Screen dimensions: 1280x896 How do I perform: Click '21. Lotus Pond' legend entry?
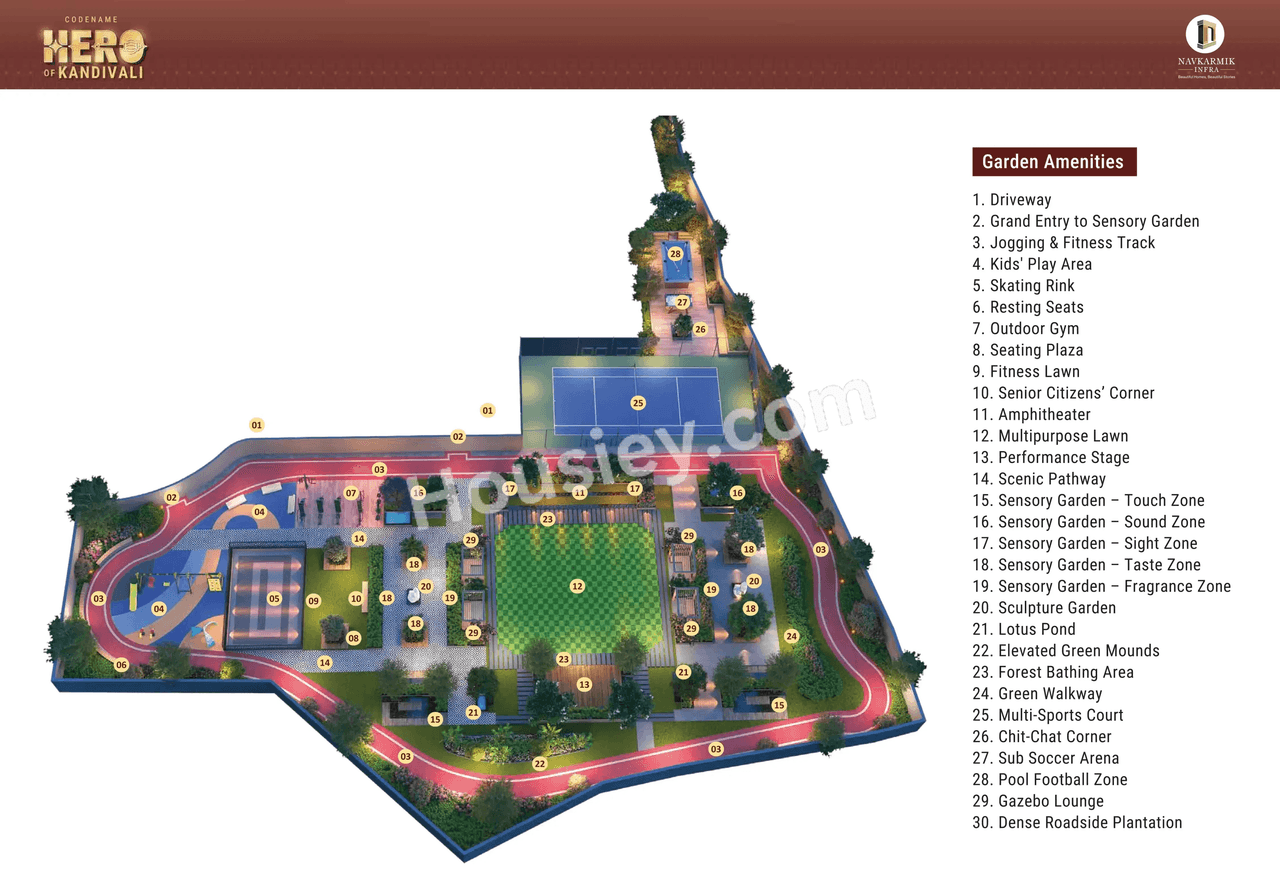[1024, 630]
